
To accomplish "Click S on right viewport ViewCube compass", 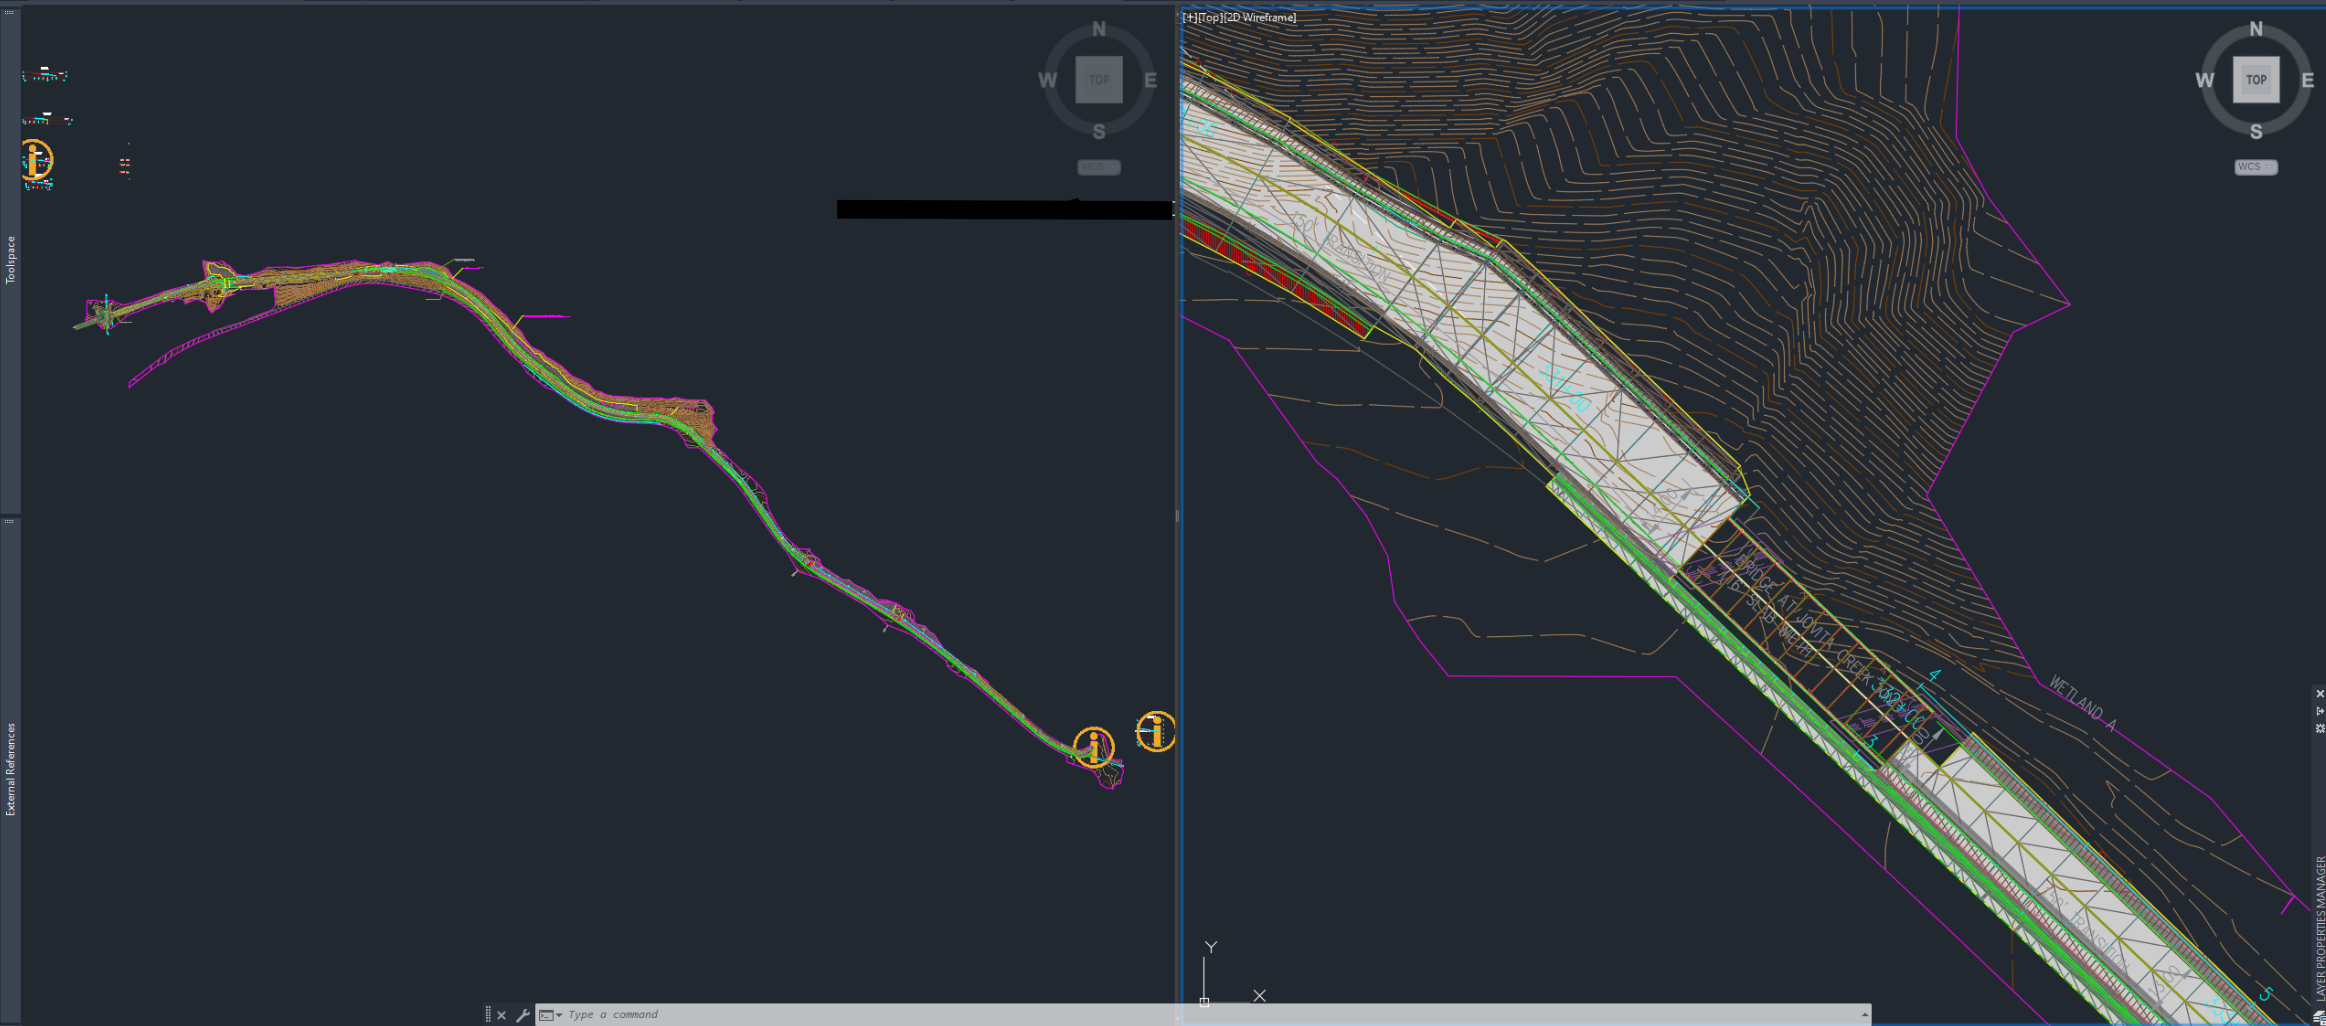I will coord(2256,132).
